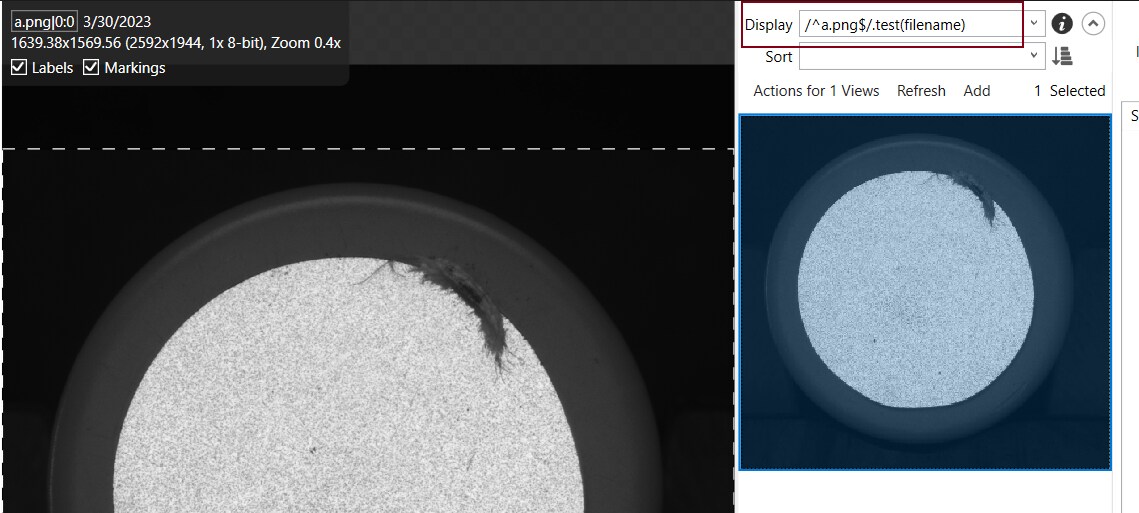This screenshot has height=513, width=1139.
Task: Toggle the sort order direction icon
Action: coord(1062,56)
